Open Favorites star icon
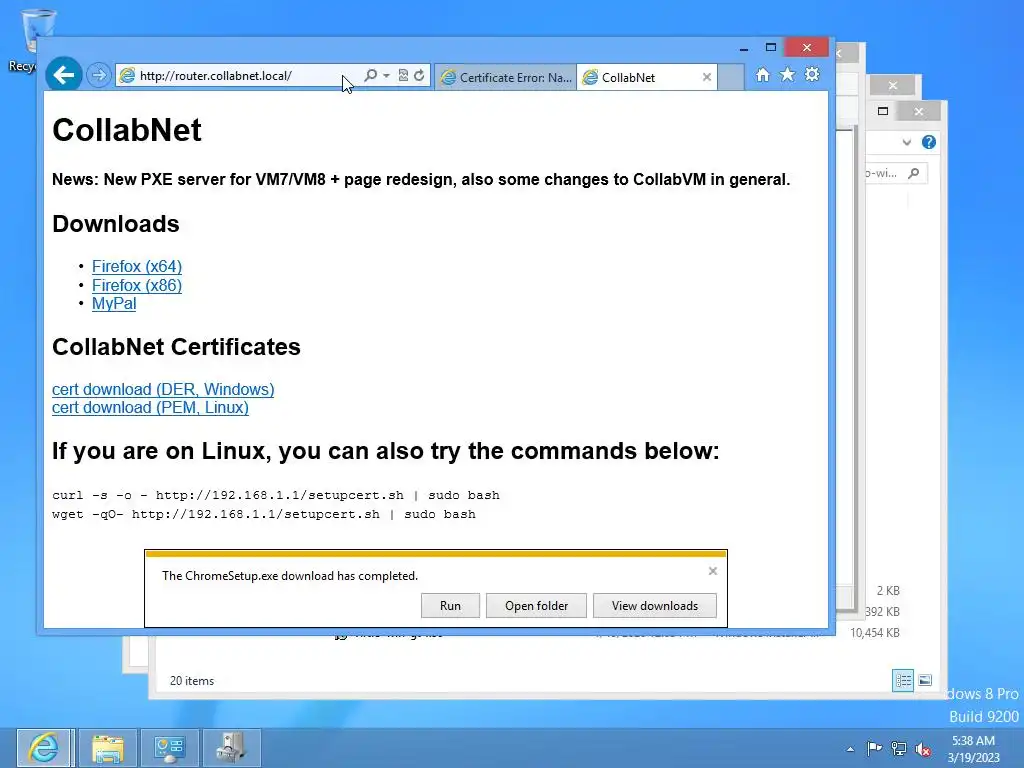The image size is (1024, 768). (x=788, y=75)
